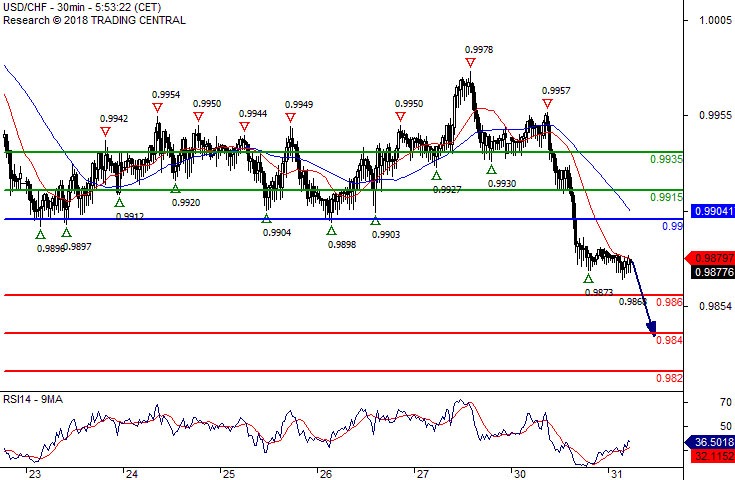Click the 0.9957 swing high label

(x=556, y=91)
